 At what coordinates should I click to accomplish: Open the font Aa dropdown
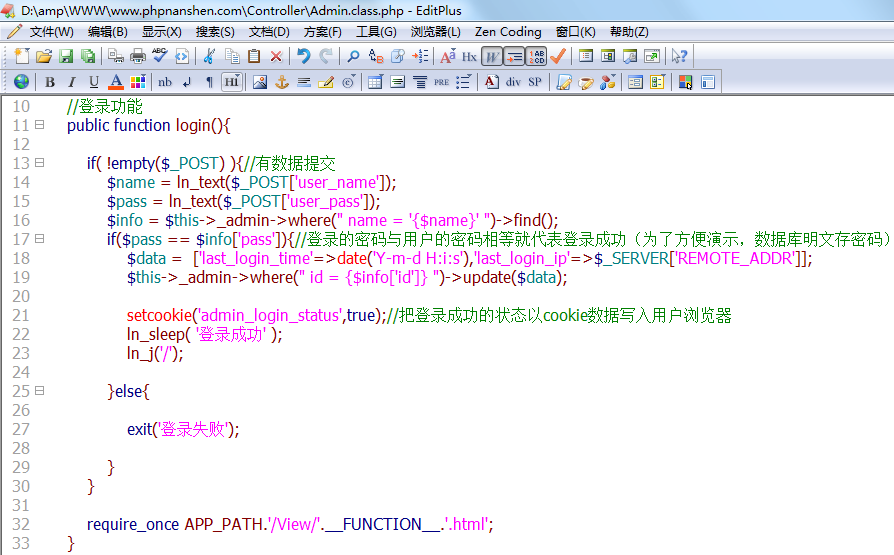tap(448, 56)
